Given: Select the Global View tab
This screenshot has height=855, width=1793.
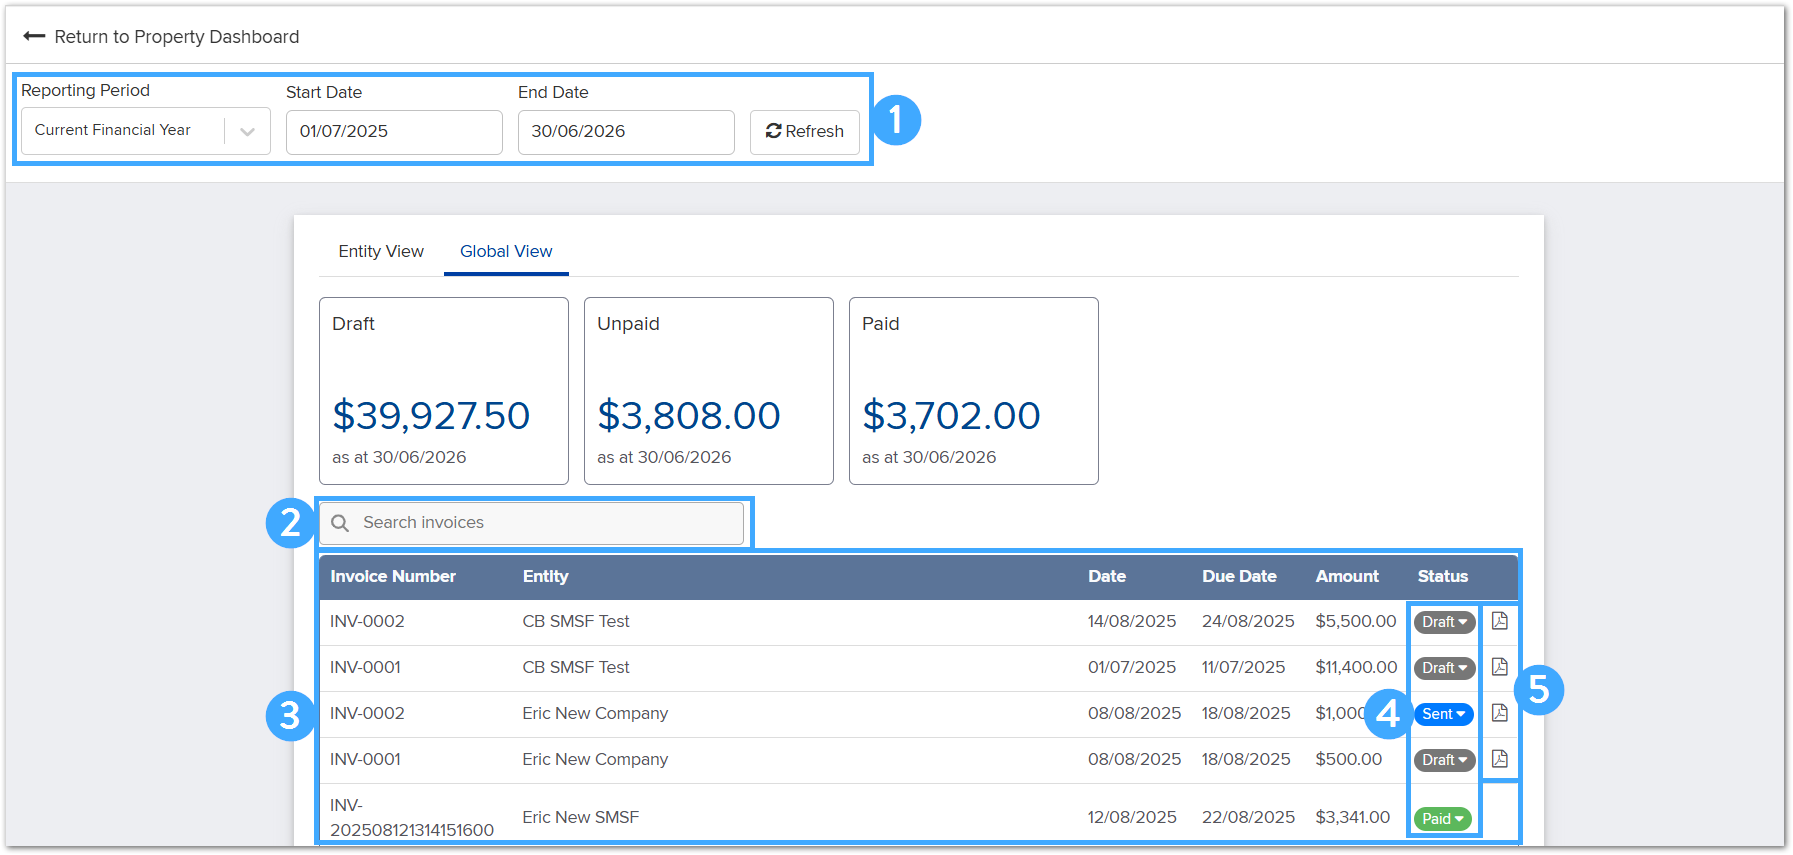Looking at the screenshot, I should [506, 251].
